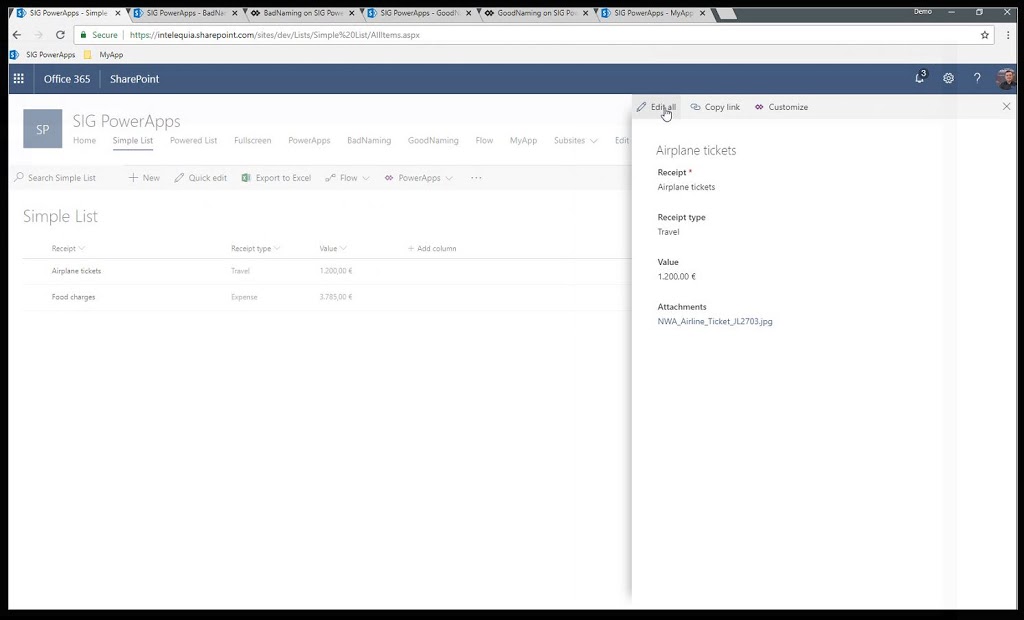
Task: Click the SIG PowerApps site title
Action: [x=126, y=121]
